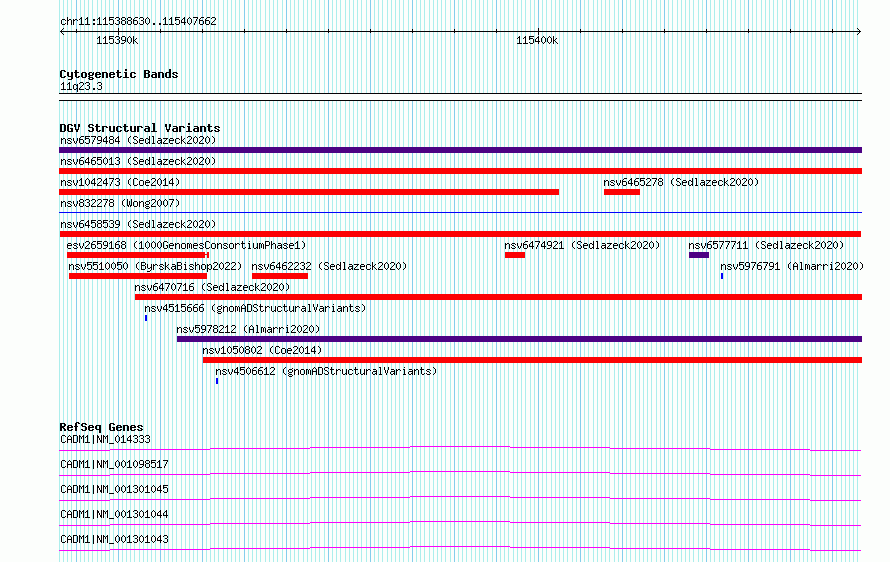
Task: Select the short red nsv6465278 bar
Action: coord(622,192)
